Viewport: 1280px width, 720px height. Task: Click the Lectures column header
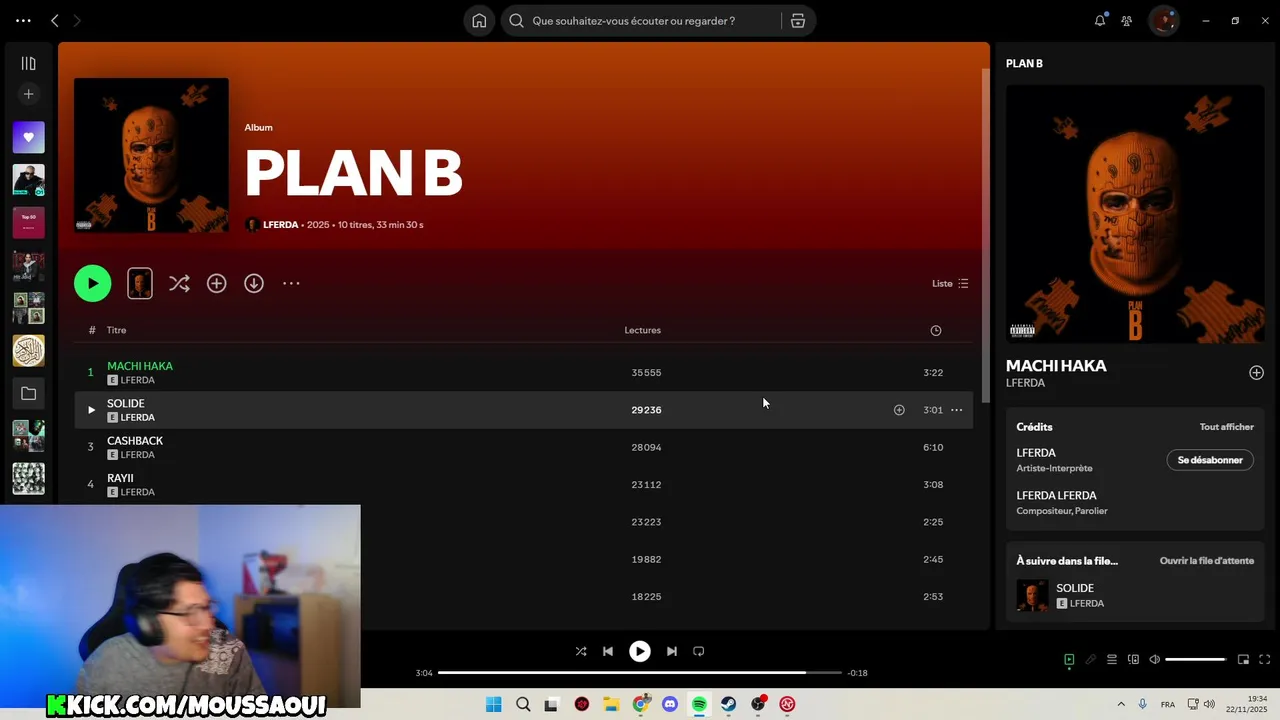642,330
